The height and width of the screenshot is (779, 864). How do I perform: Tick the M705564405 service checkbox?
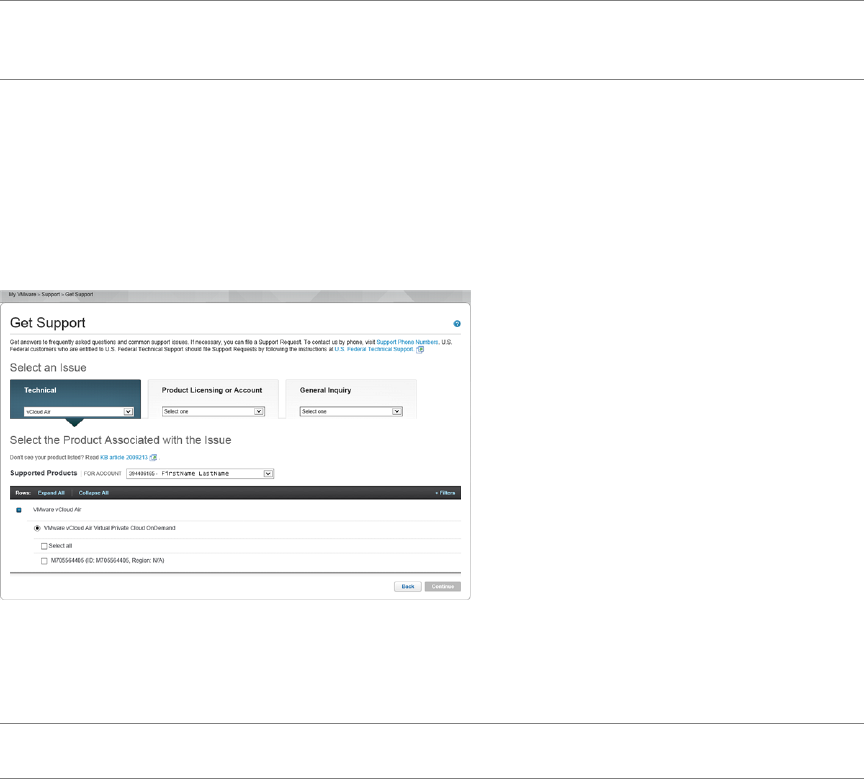point(44,561)
